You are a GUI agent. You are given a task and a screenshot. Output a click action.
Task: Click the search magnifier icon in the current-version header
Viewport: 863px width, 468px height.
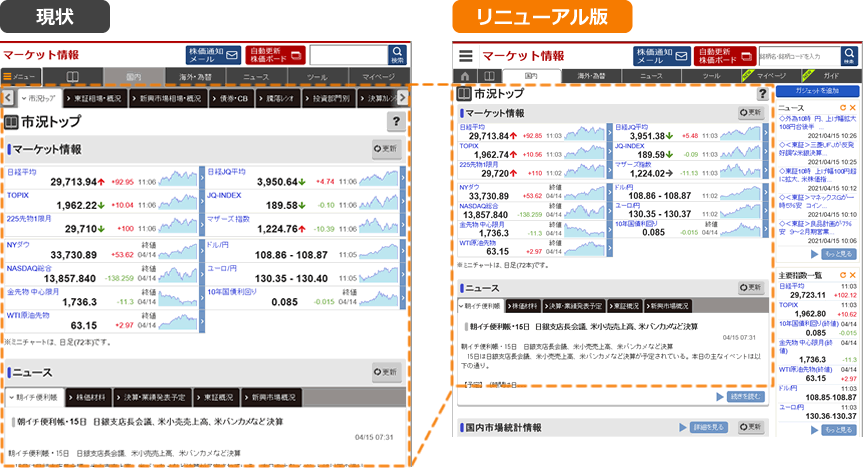click(x=398, y=55)
